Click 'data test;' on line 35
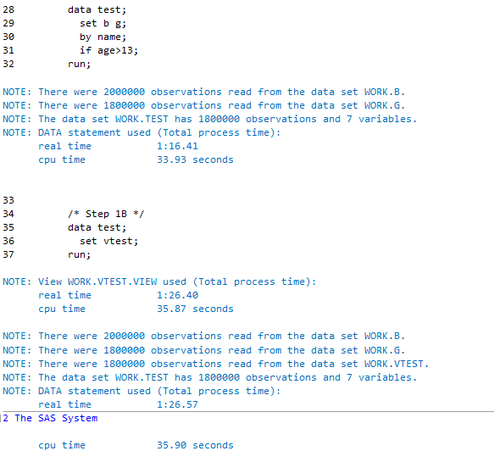494x452 pixels. (97, 228)
